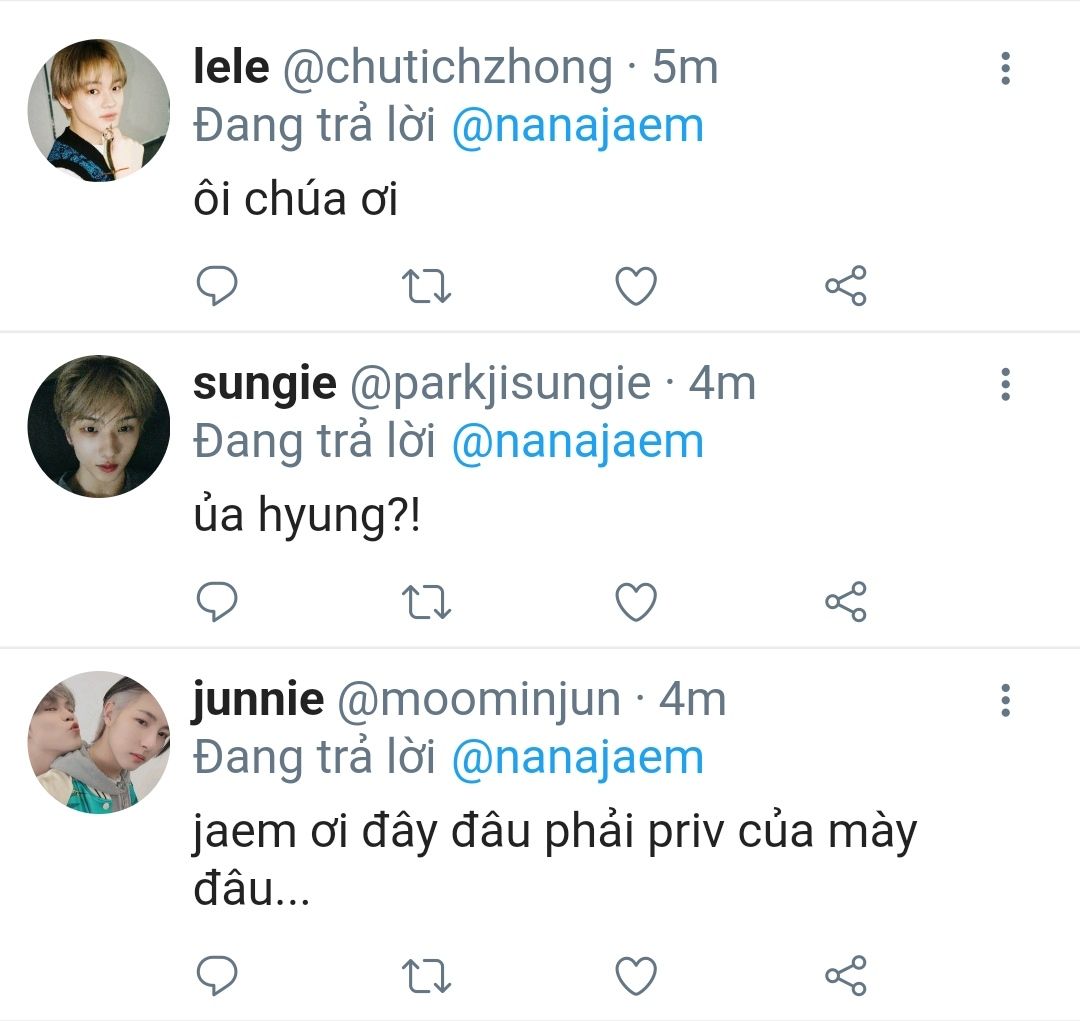
Task: Share lele's tweet
Action: [x=845, y=287]
